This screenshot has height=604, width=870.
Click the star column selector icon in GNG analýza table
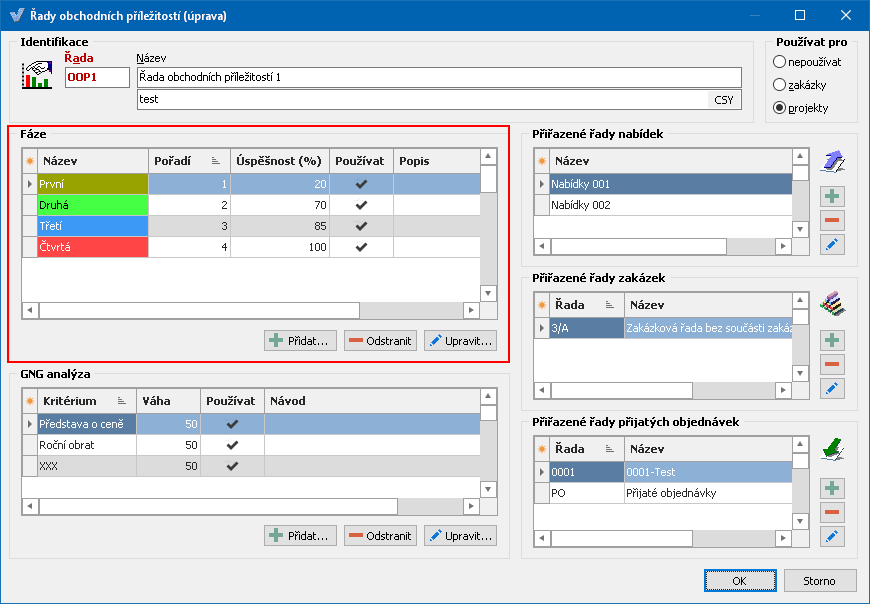pos(30,401)
